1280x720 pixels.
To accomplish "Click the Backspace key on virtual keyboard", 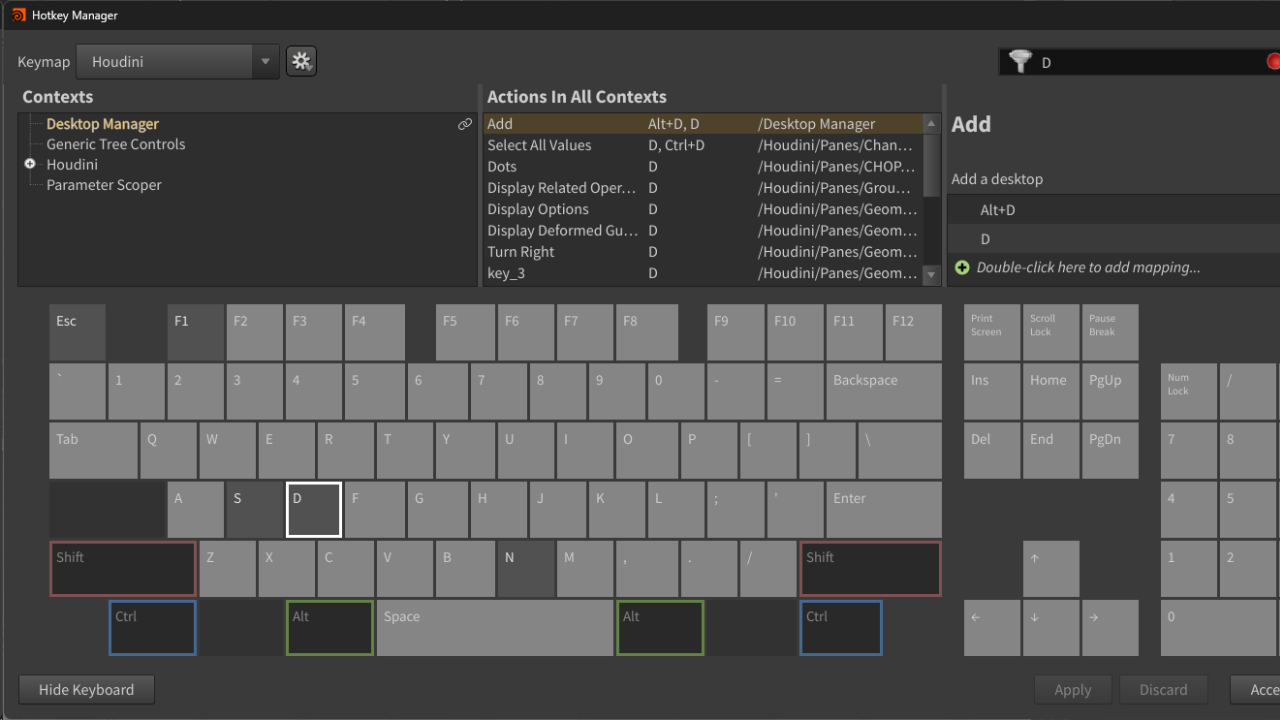I will coord(884,392).
